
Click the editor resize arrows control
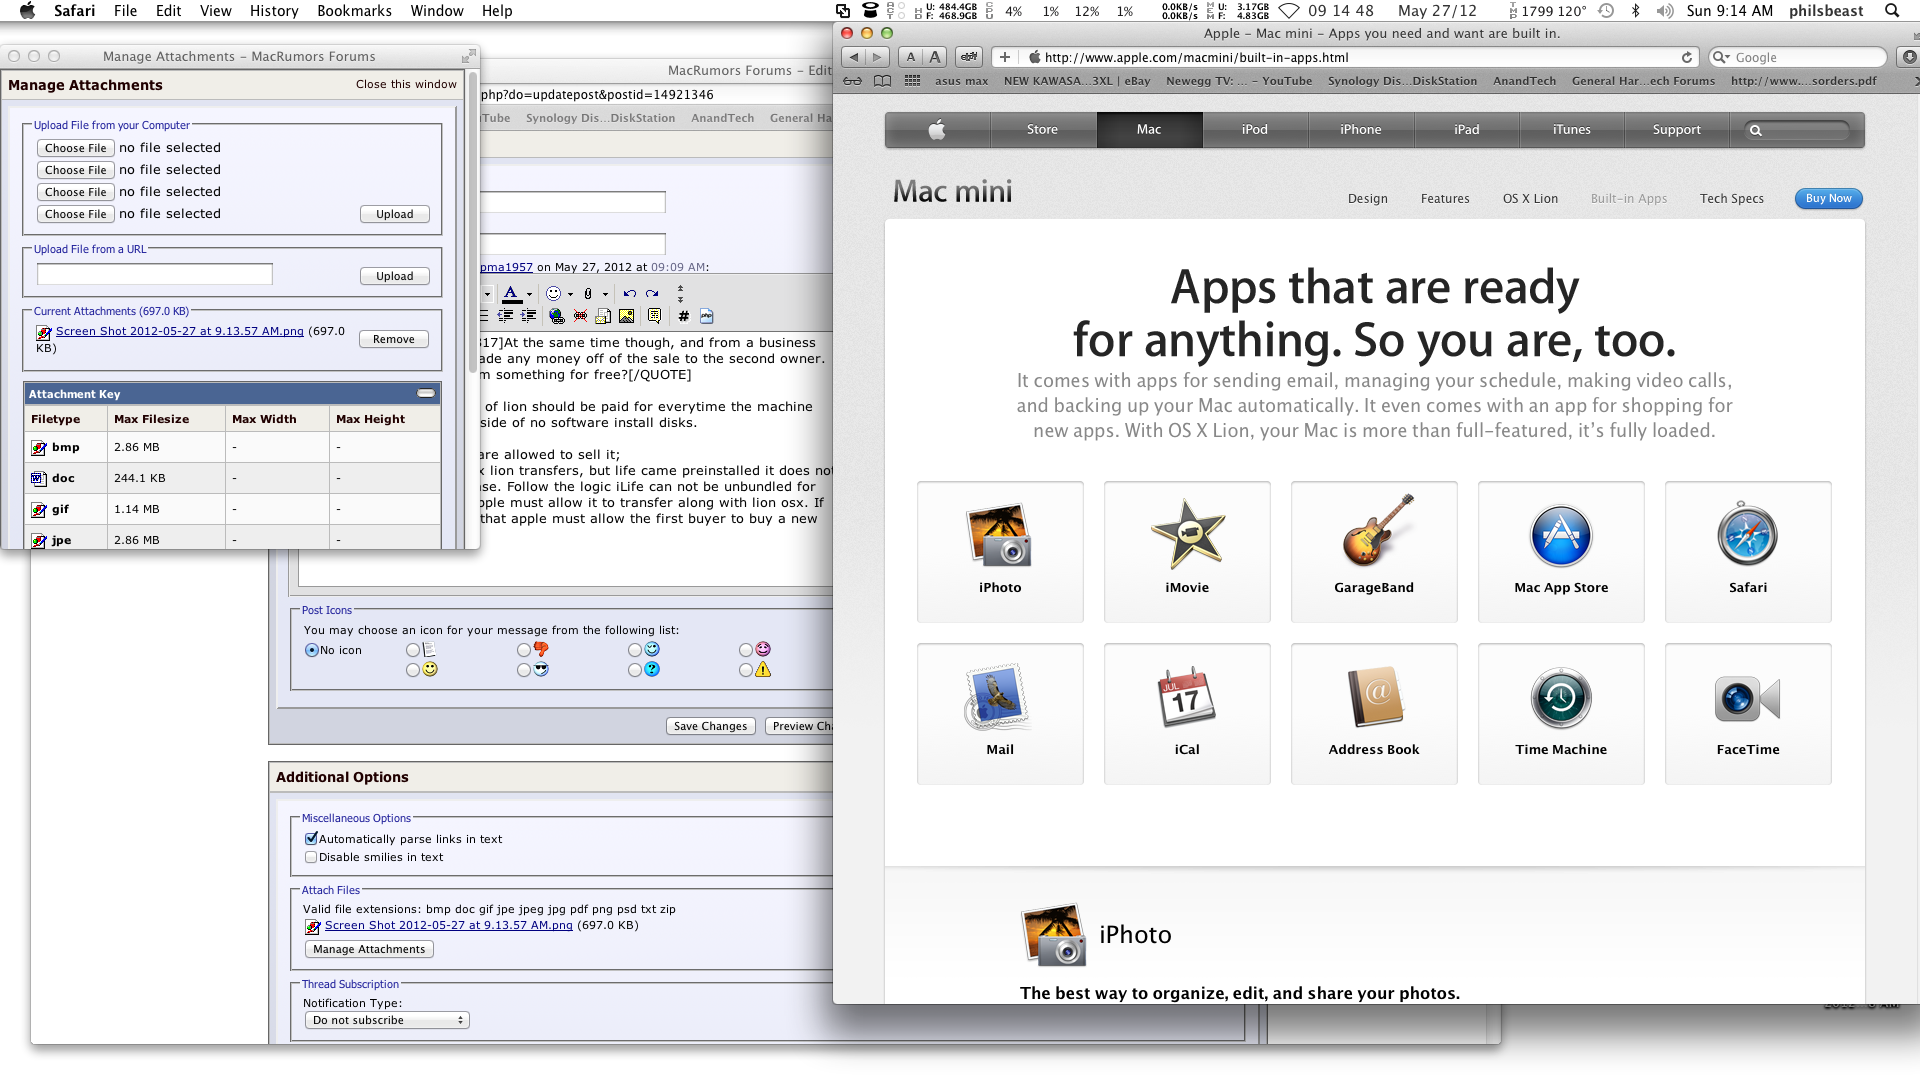[x=680, y=294]
